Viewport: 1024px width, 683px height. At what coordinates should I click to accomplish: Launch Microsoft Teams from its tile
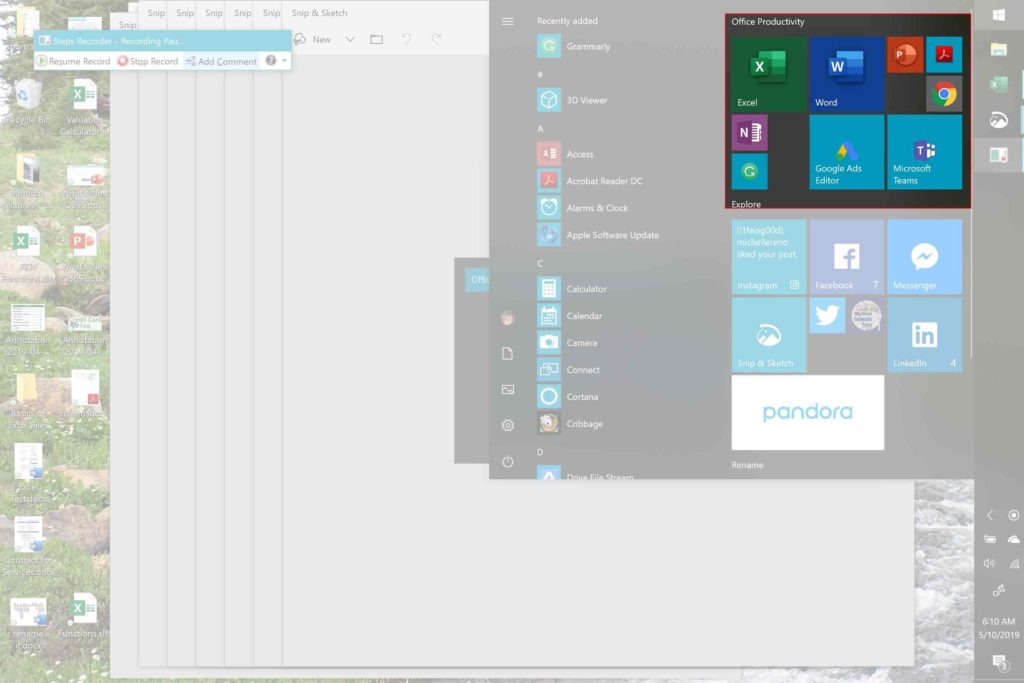pos(924,152)
